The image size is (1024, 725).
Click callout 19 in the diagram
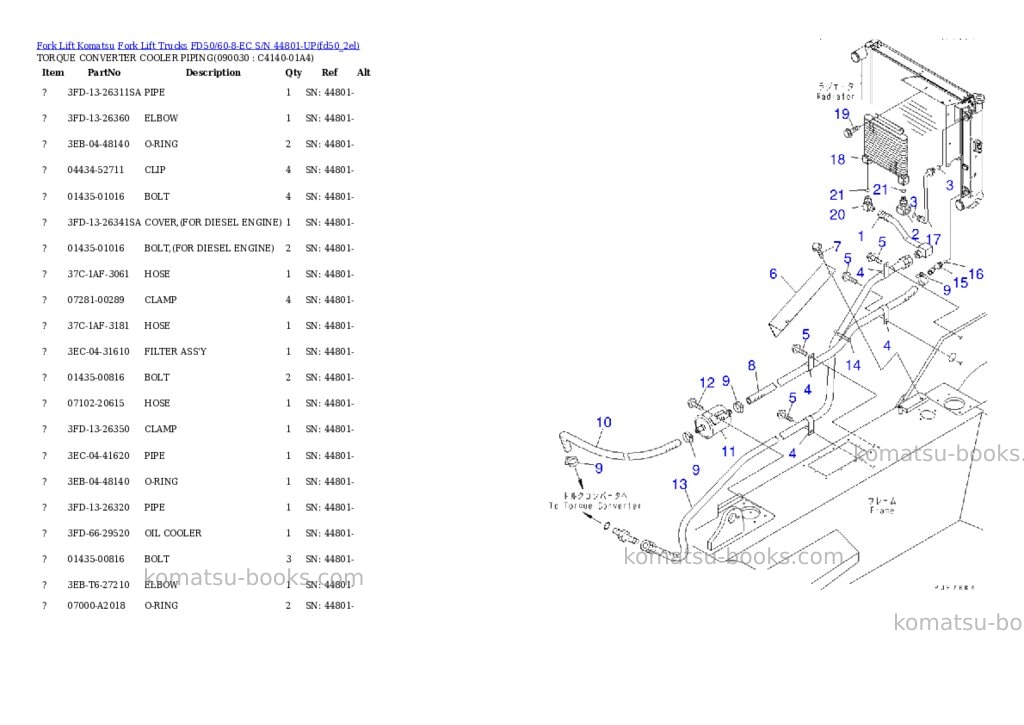[x=842, y=114]
